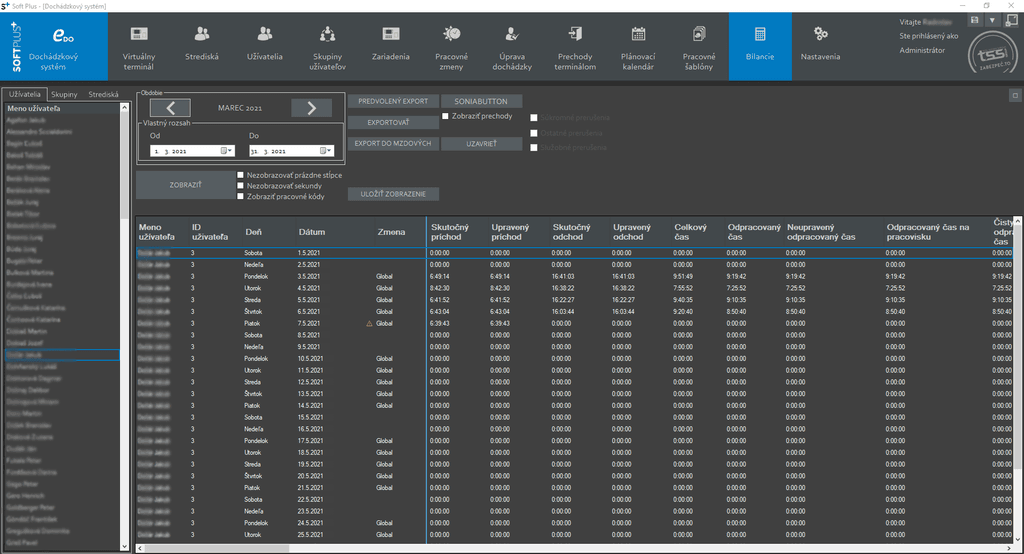Tick the Nezobrazovať sekundy checkbox
This screenshot has width=1024, height=554.
[241, 185]
